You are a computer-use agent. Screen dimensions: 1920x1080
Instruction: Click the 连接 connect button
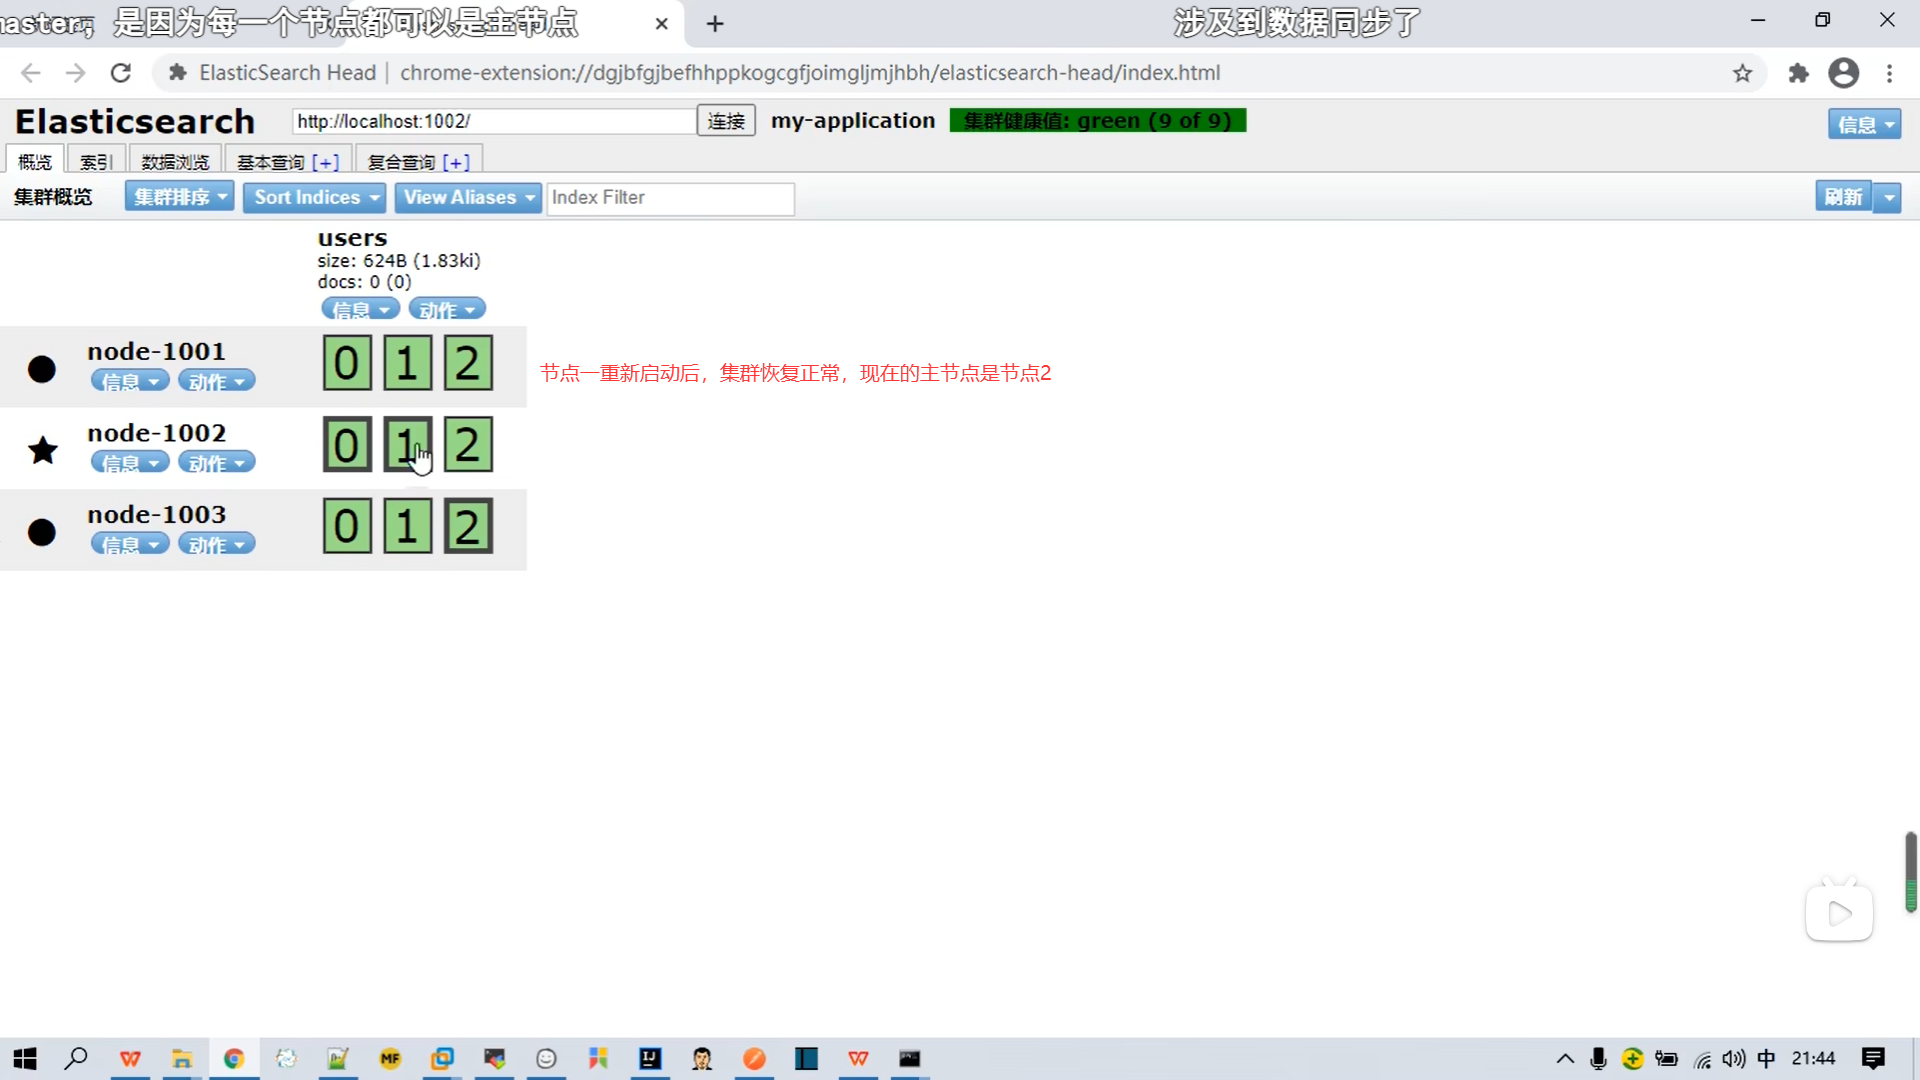tap(726, 121)
